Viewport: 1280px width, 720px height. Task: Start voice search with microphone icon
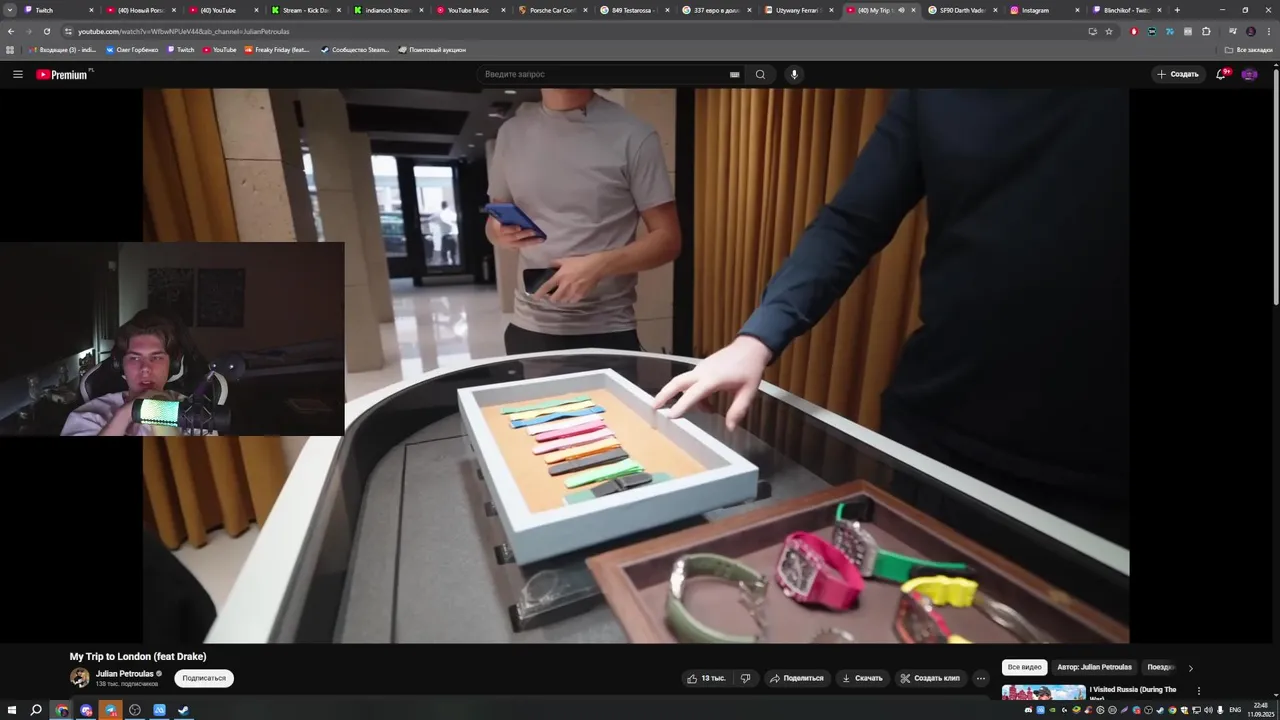[x=794, y=74]
